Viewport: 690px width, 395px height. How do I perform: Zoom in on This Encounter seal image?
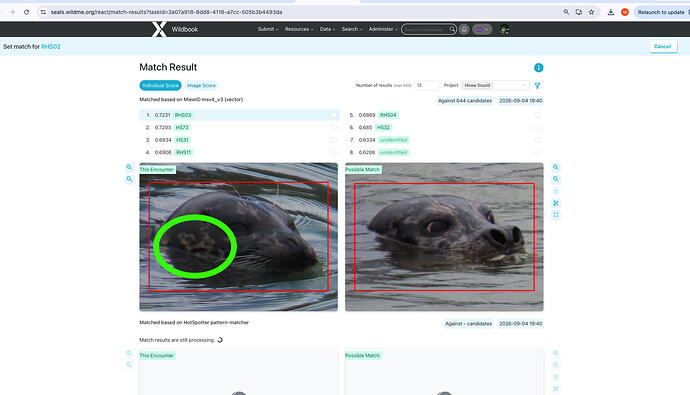(129, 167)
